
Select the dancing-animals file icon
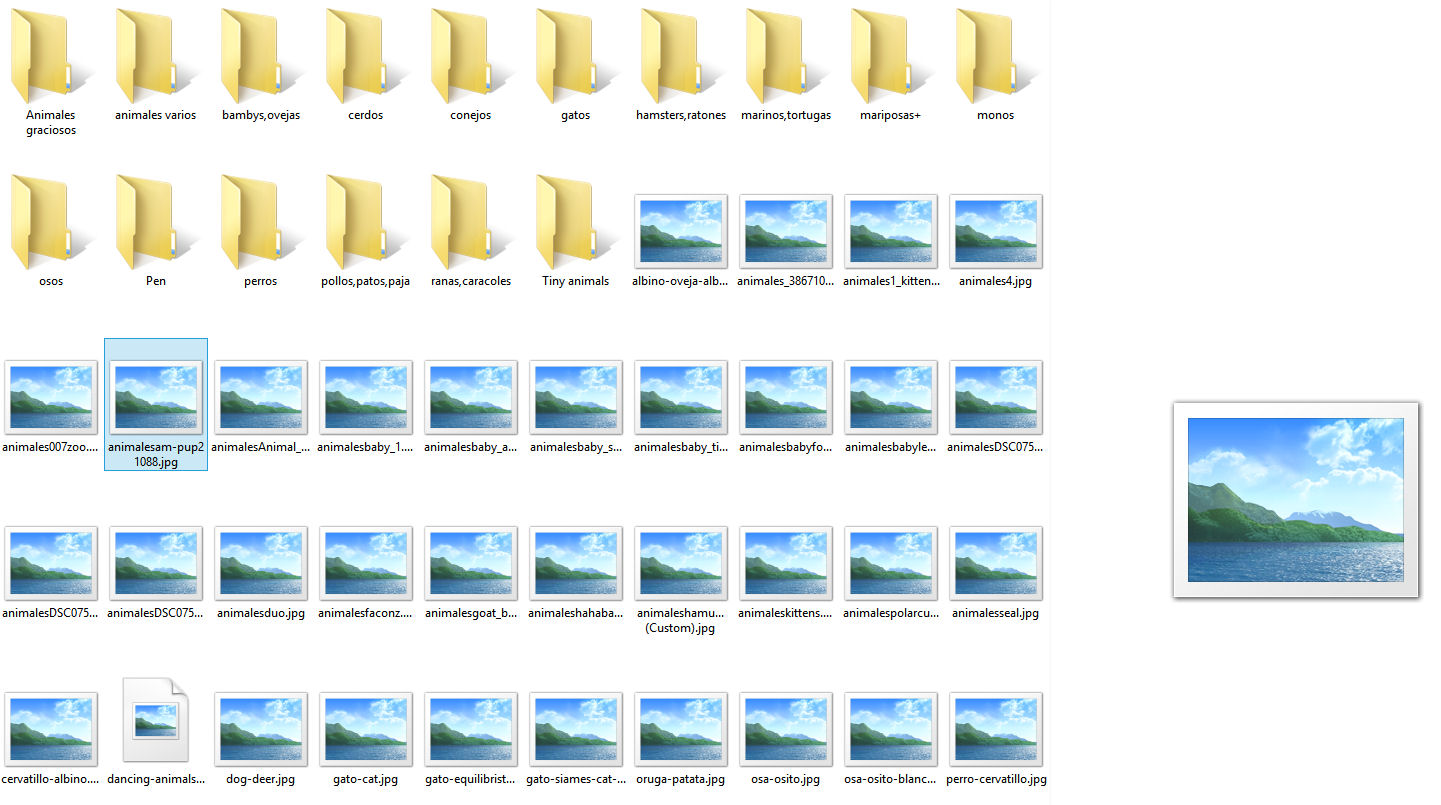pyautogui.click(x=155, y=721)
